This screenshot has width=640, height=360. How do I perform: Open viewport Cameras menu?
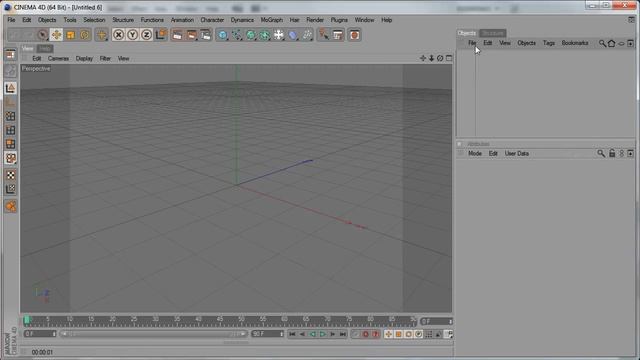coord(58,58)
